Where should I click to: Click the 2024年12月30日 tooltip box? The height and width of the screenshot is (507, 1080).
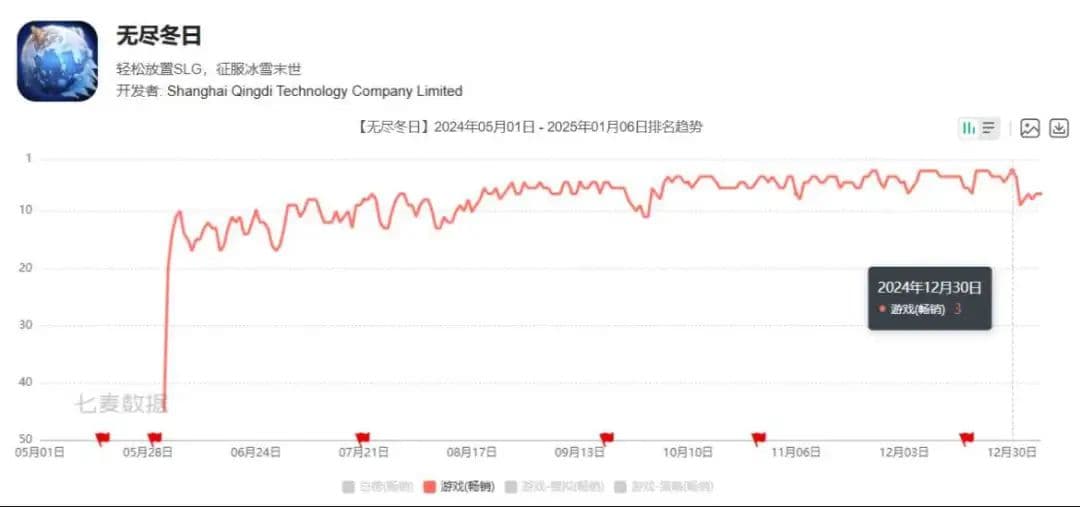click(929, 298)
